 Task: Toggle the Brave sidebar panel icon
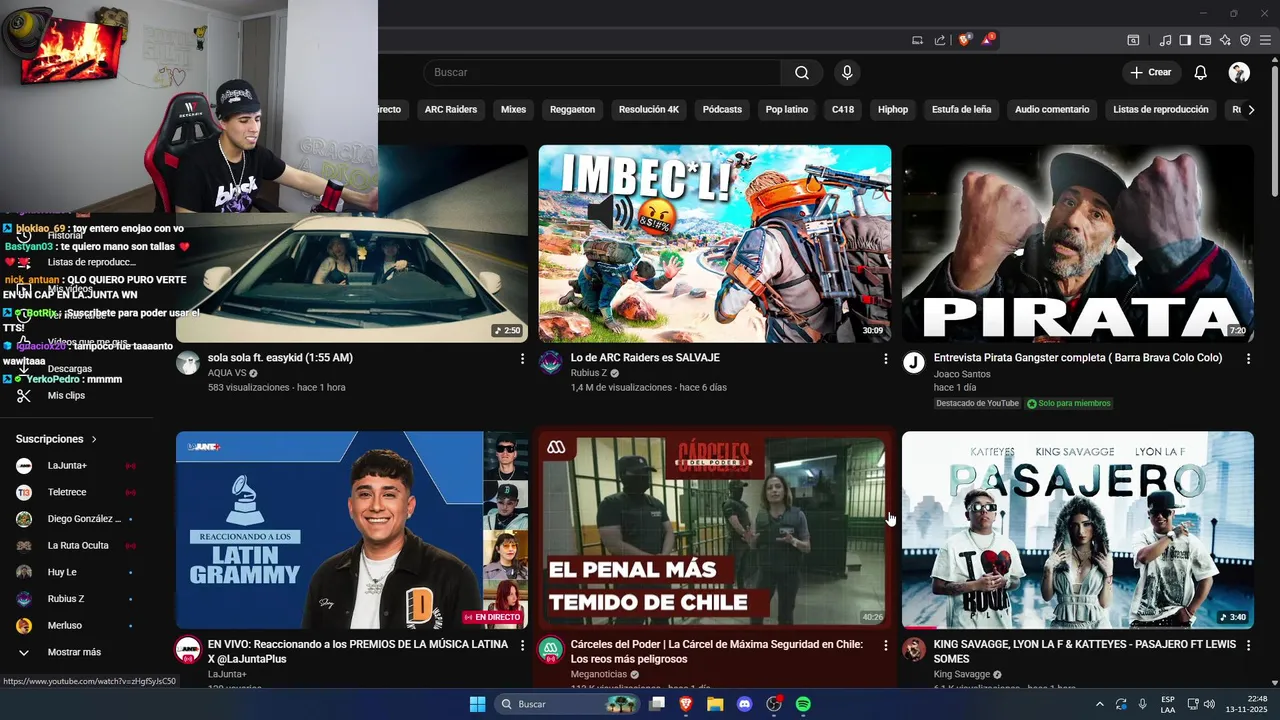pos(1185,40)
